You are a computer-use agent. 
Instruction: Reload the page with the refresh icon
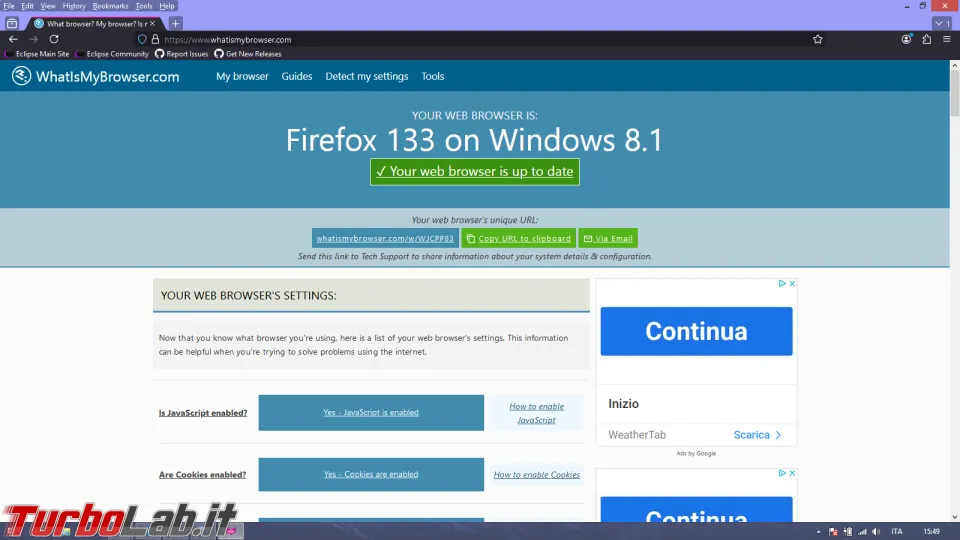click(54, 39)
